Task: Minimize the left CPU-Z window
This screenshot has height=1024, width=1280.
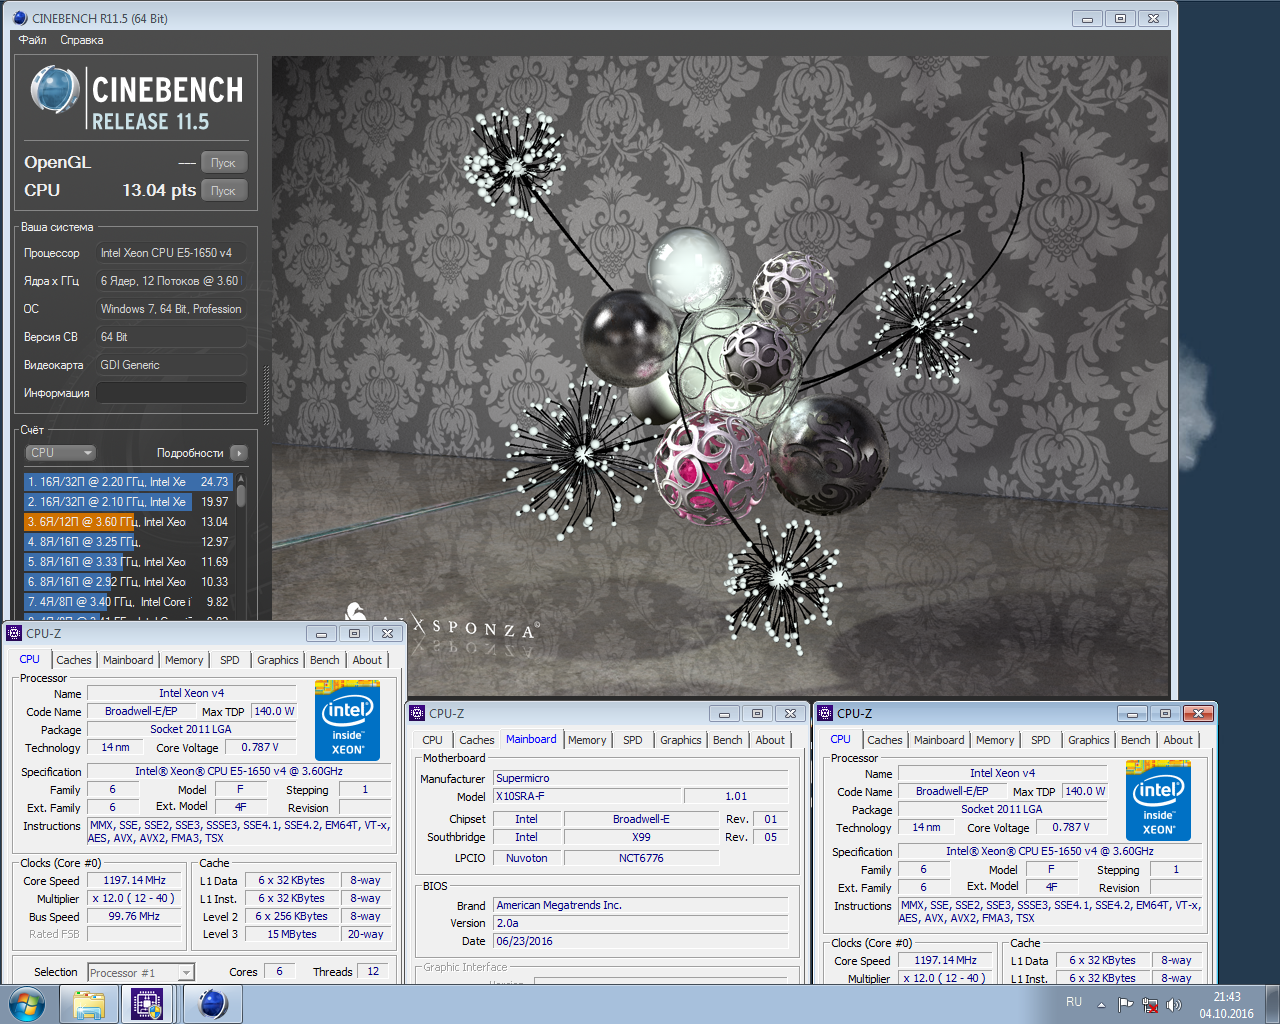Action: pos(321,633)
